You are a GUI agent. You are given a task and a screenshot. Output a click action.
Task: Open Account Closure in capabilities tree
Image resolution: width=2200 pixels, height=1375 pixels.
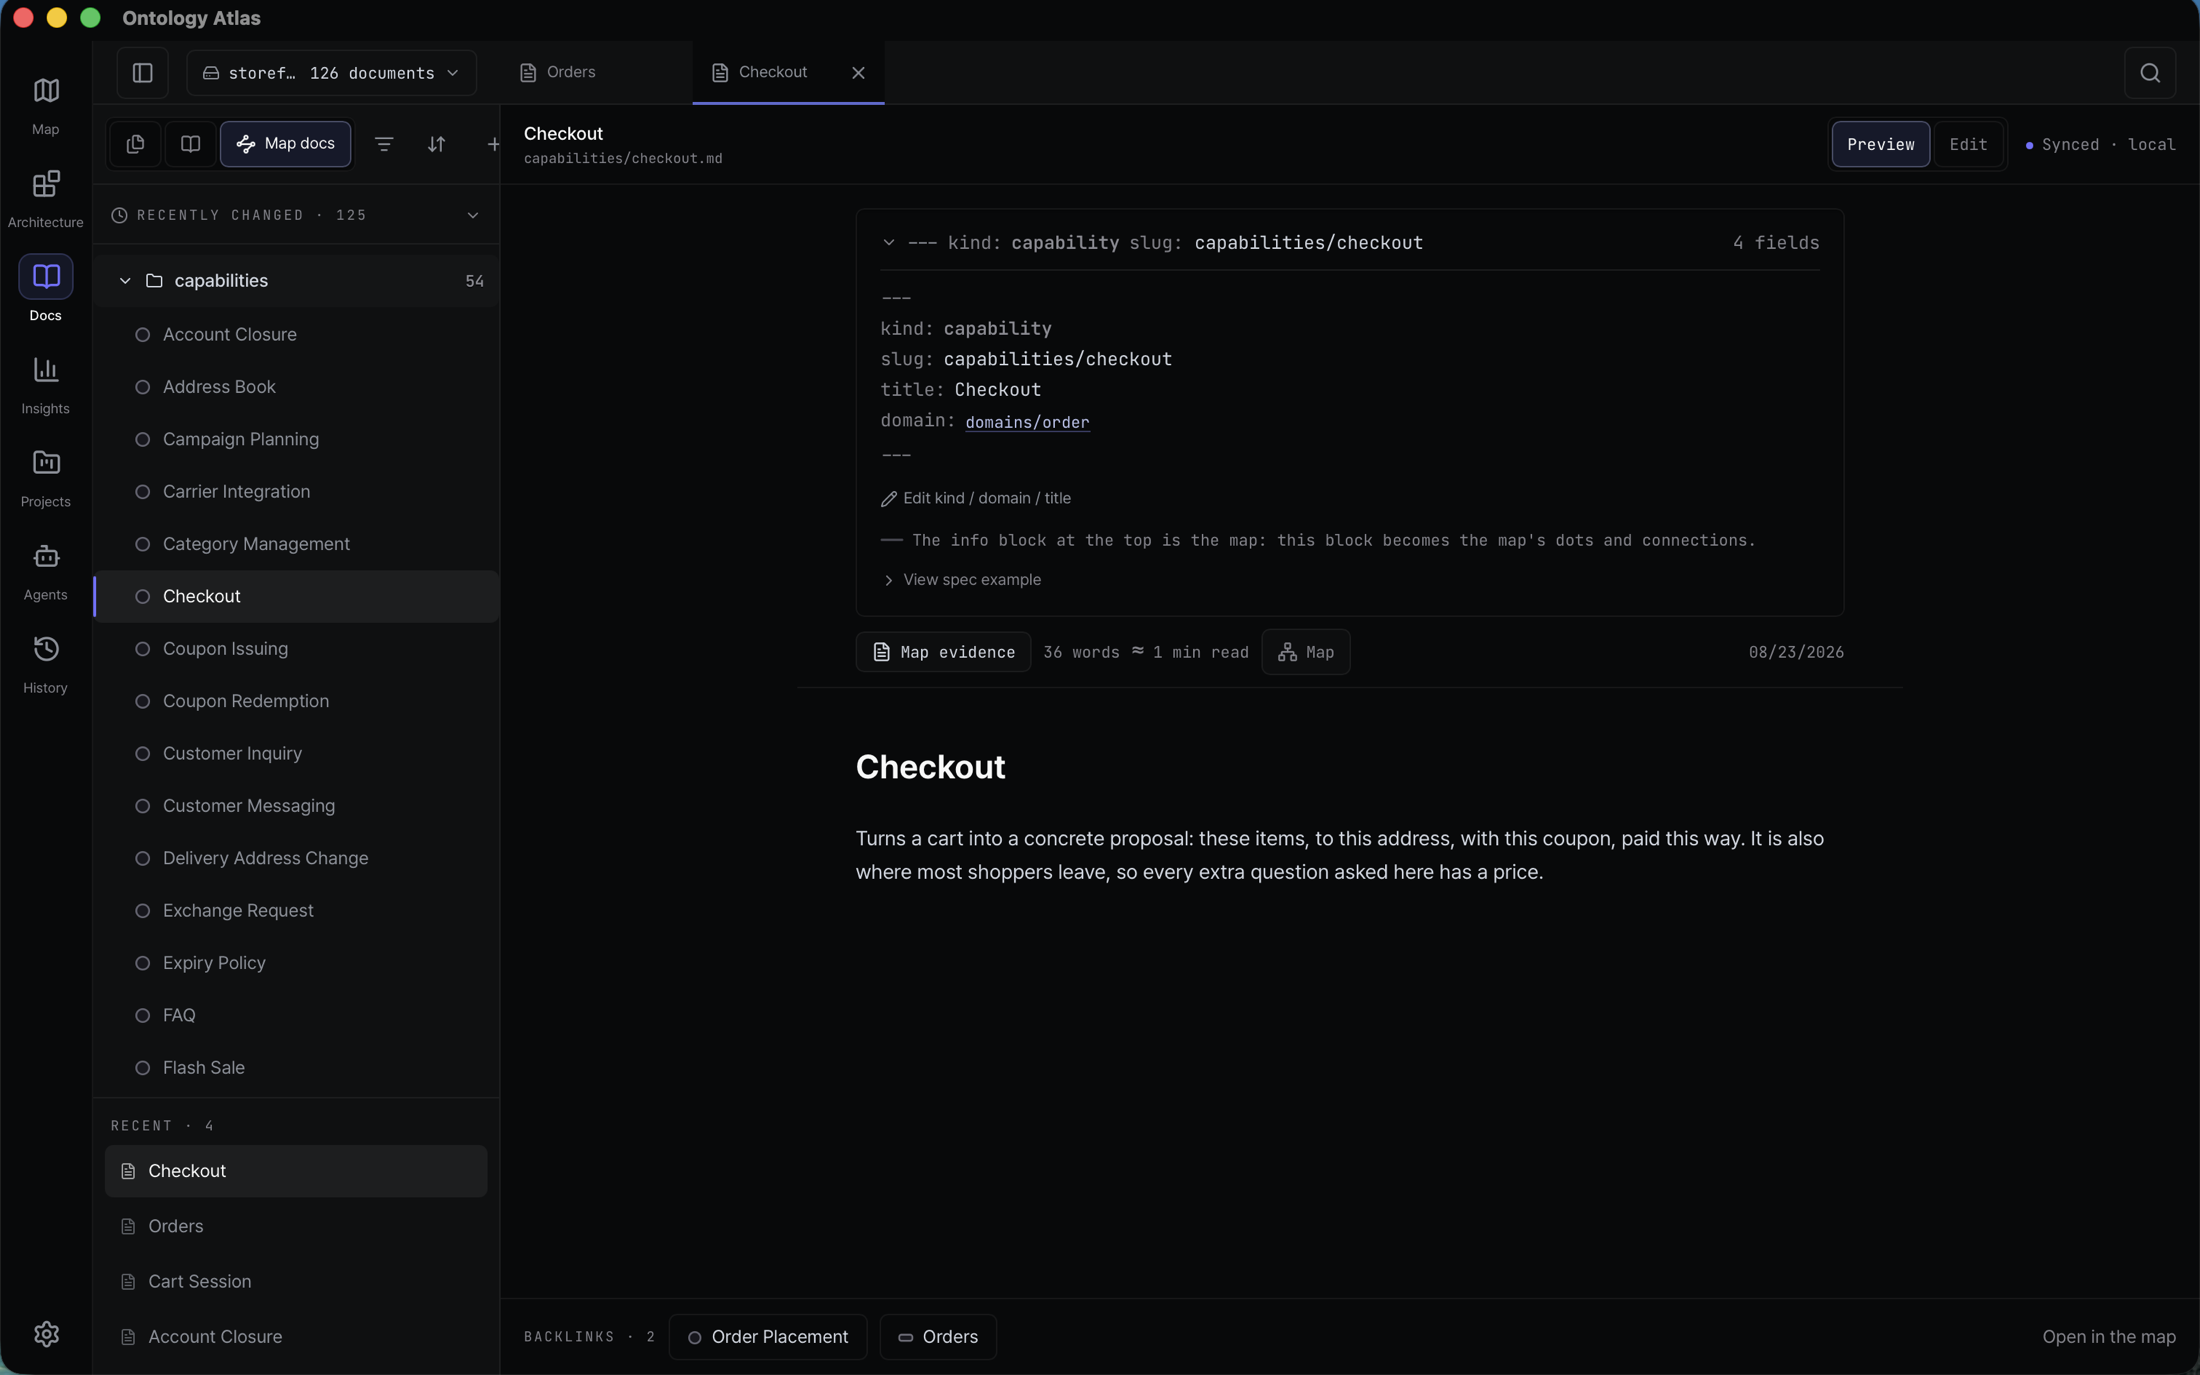pos(297,334)
